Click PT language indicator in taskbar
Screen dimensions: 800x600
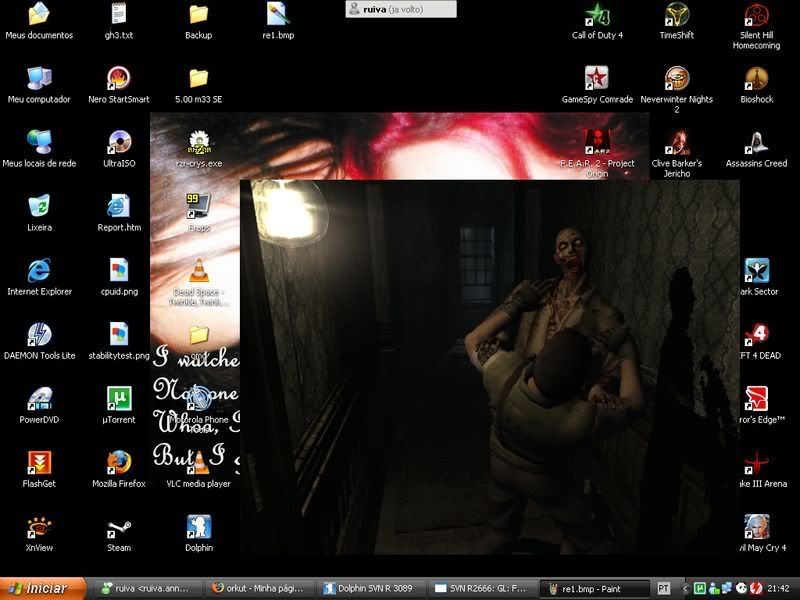click(x=663, y=588)
